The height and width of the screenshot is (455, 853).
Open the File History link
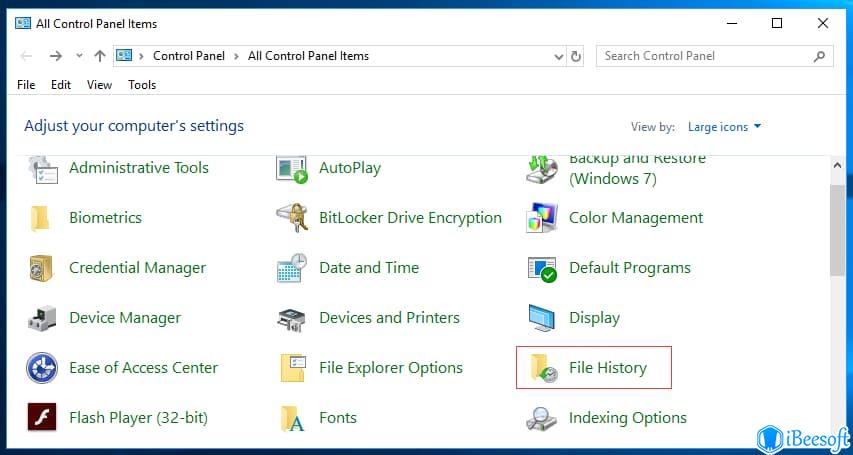click(608, 368)
